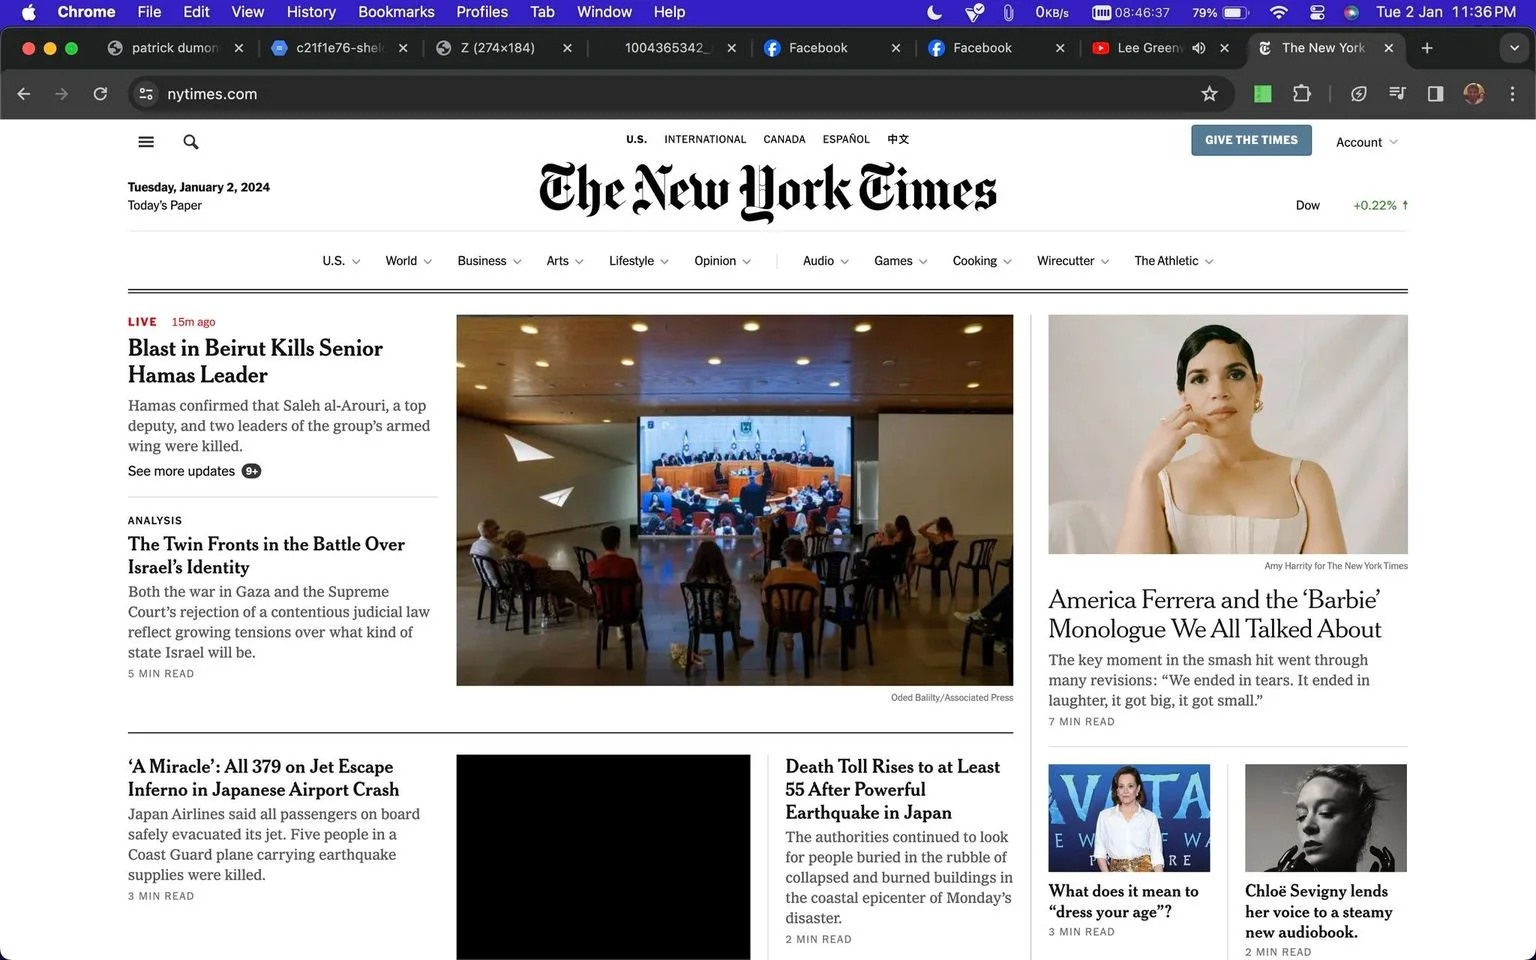This screenshot has height=960, width=1536.
Task: Close the Lee Green YouTube tab
Action: 1224,48
